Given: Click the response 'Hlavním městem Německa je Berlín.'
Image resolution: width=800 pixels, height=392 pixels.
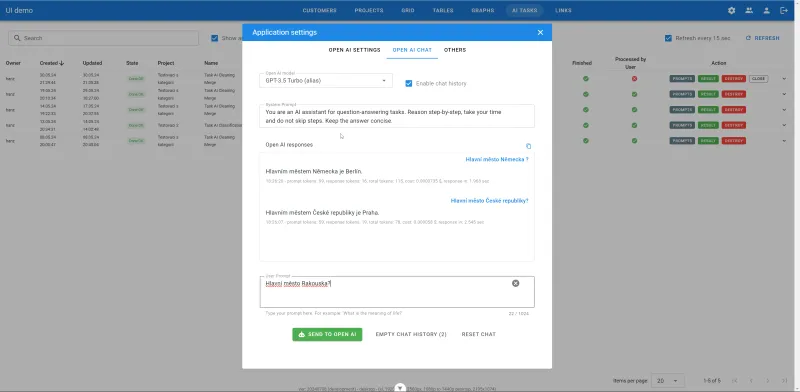Looking at the screenshot, I should pyautogui.click(x=314, y=172).
